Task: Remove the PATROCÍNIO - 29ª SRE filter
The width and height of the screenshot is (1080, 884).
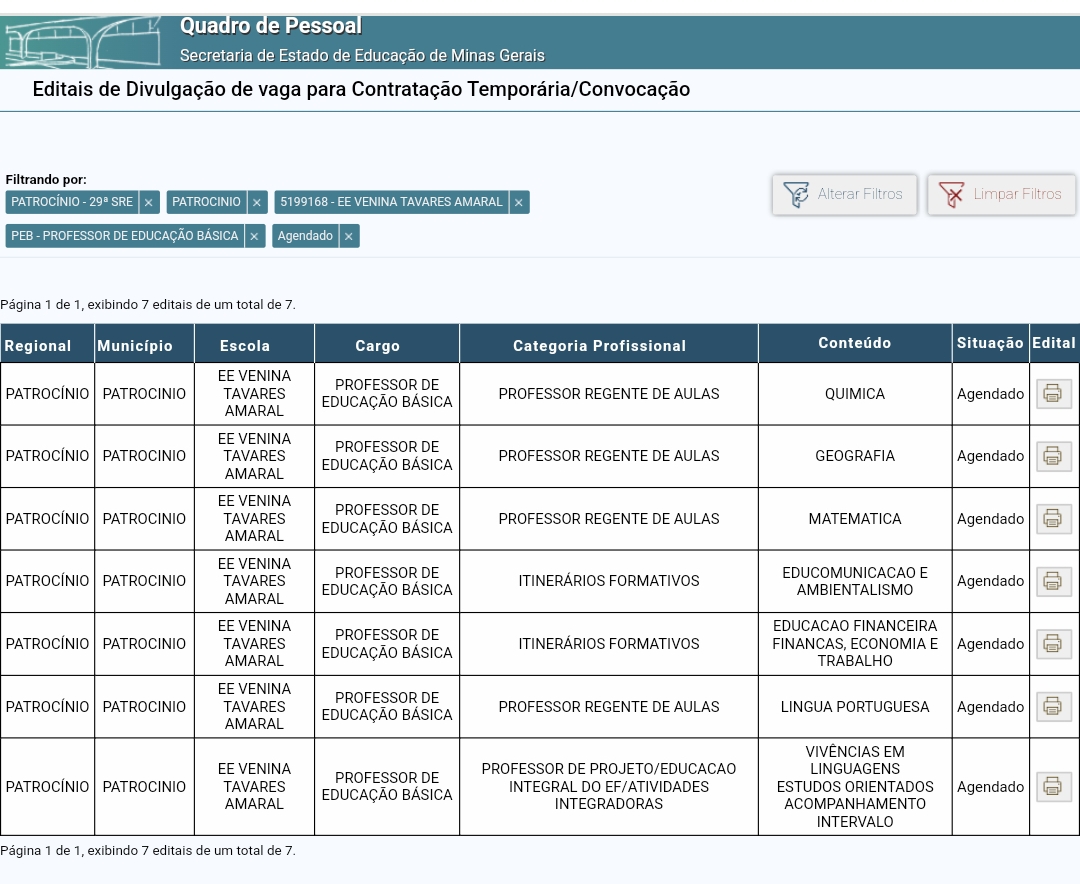Action: pyautogui.click(x=149, y=202)
